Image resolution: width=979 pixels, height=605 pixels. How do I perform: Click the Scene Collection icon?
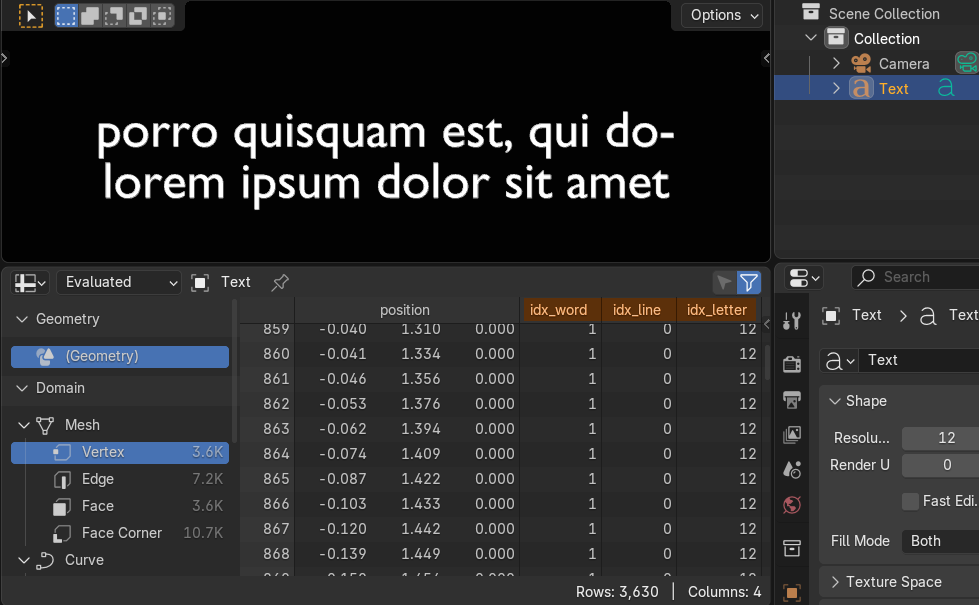click(x=811, y=12)
